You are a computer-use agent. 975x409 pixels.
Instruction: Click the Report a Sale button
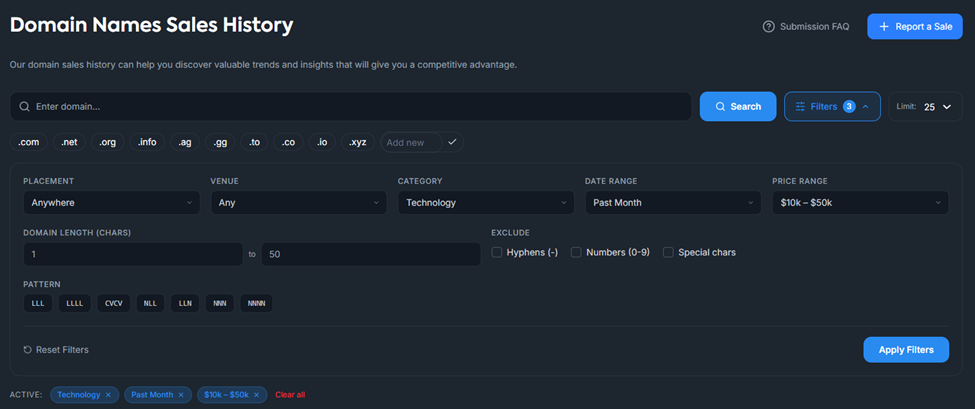pyautogui.click(x=914, y=27)
